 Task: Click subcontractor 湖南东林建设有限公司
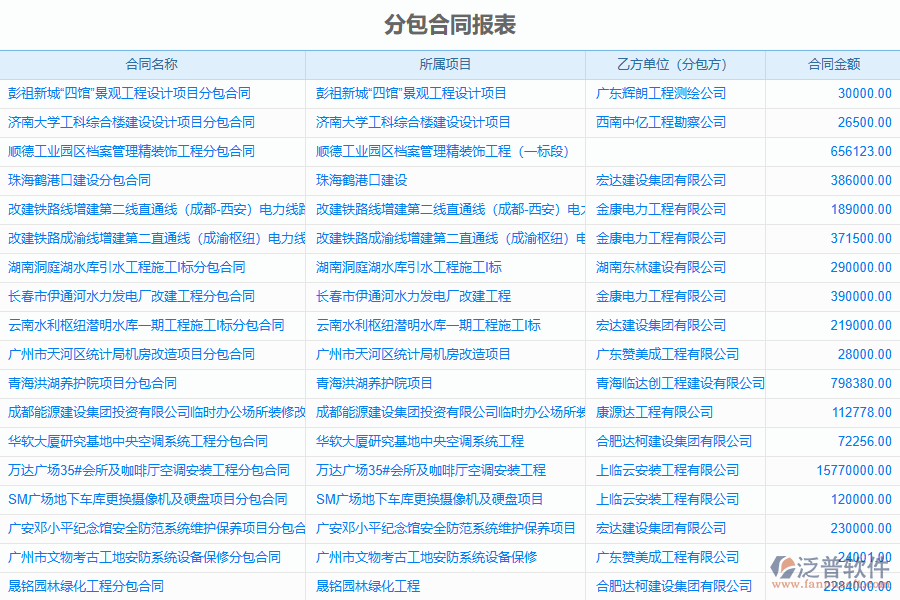coord(661,267)
